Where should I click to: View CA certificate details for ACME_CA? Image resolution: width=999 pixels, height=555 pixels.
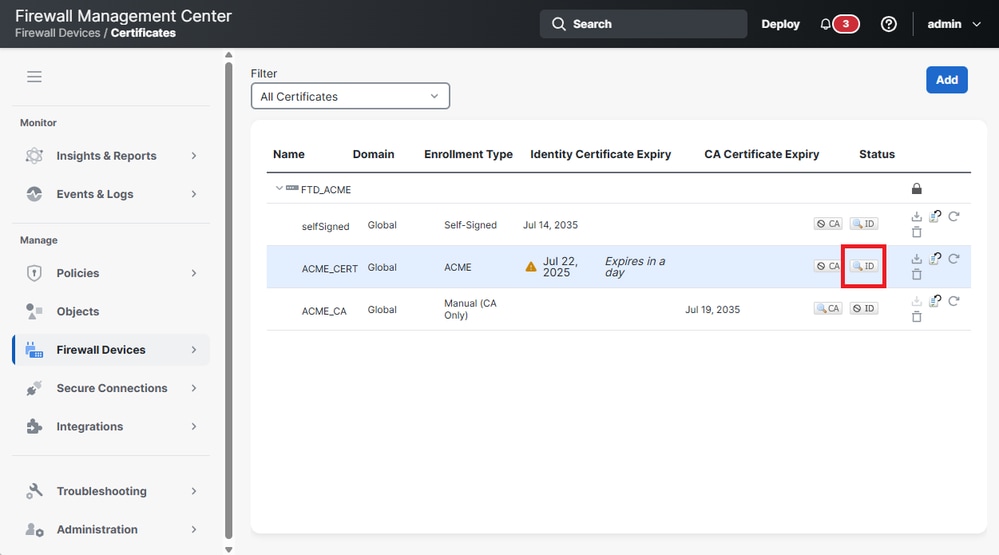pos(828,309)
